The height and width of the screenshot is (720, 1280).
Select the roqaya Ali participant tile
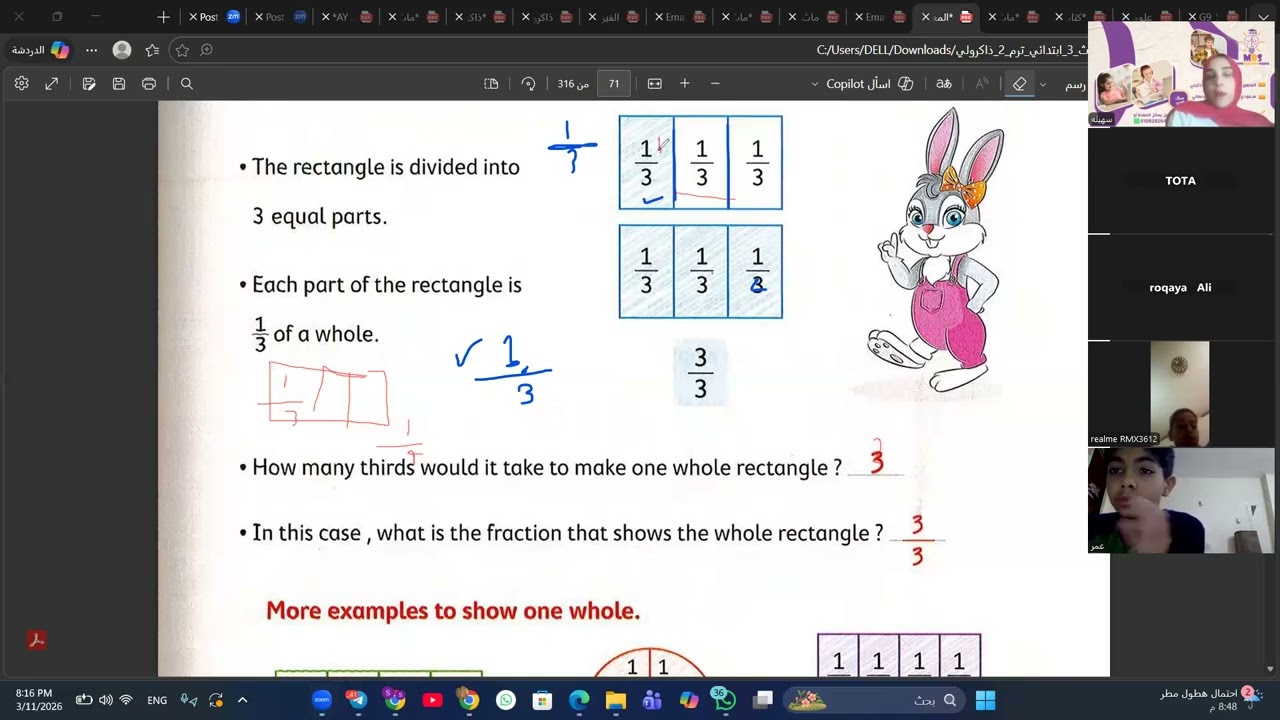[x=1181, y=287]
